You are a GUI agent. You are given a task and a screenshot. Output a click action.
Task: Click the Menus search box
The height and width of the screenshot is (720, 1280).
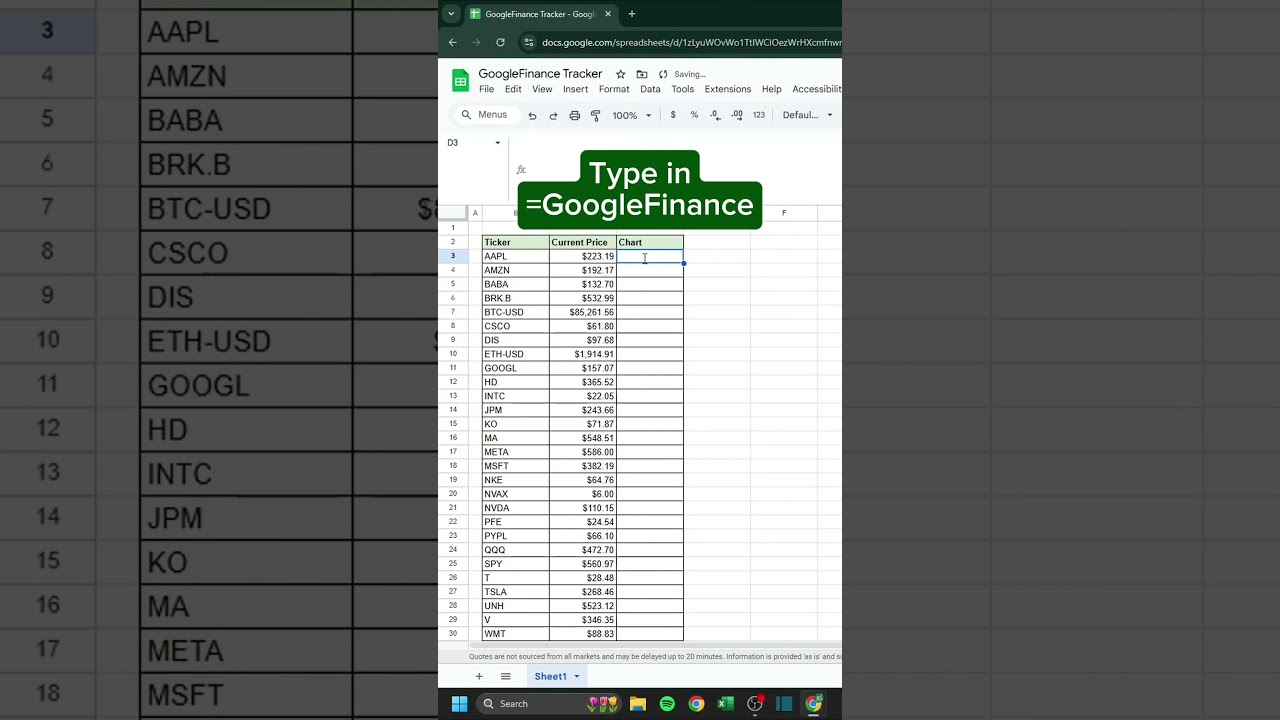[486, 115]
